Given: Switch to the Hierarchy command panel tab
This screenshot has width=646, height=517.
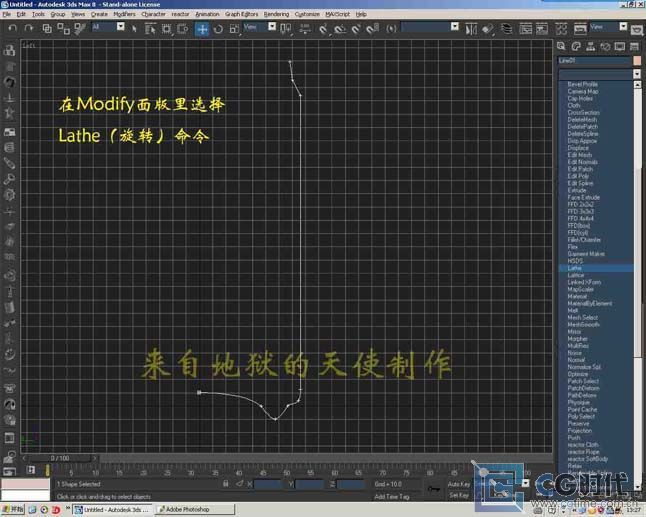Looking at the screenshot, I should tap(590, 47).
